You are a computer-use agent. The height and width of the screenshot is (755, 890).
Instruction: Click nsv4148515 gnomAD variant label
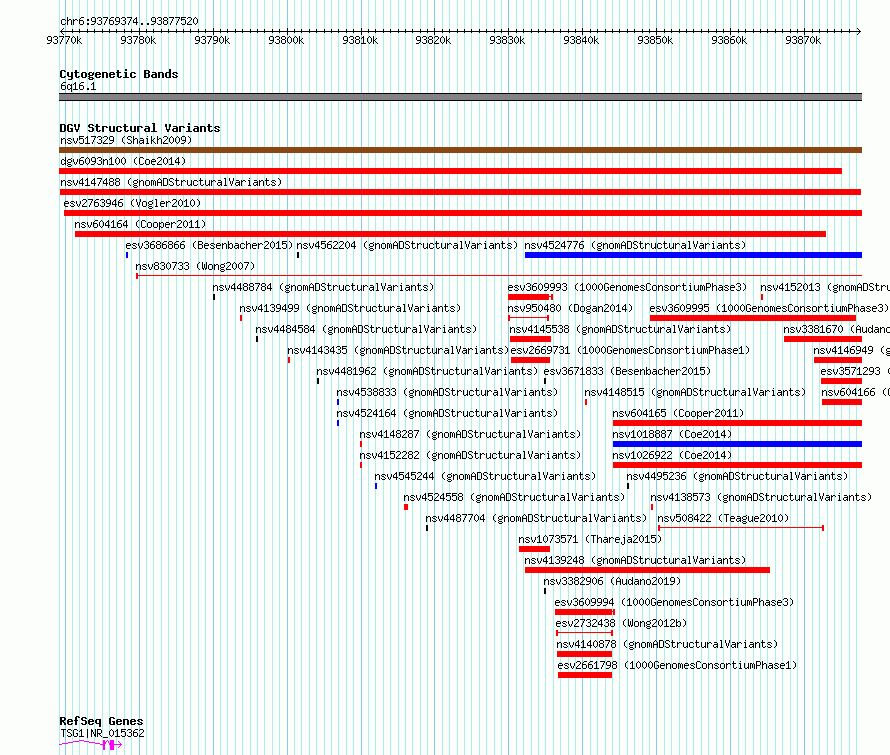(x=695, y=392)
